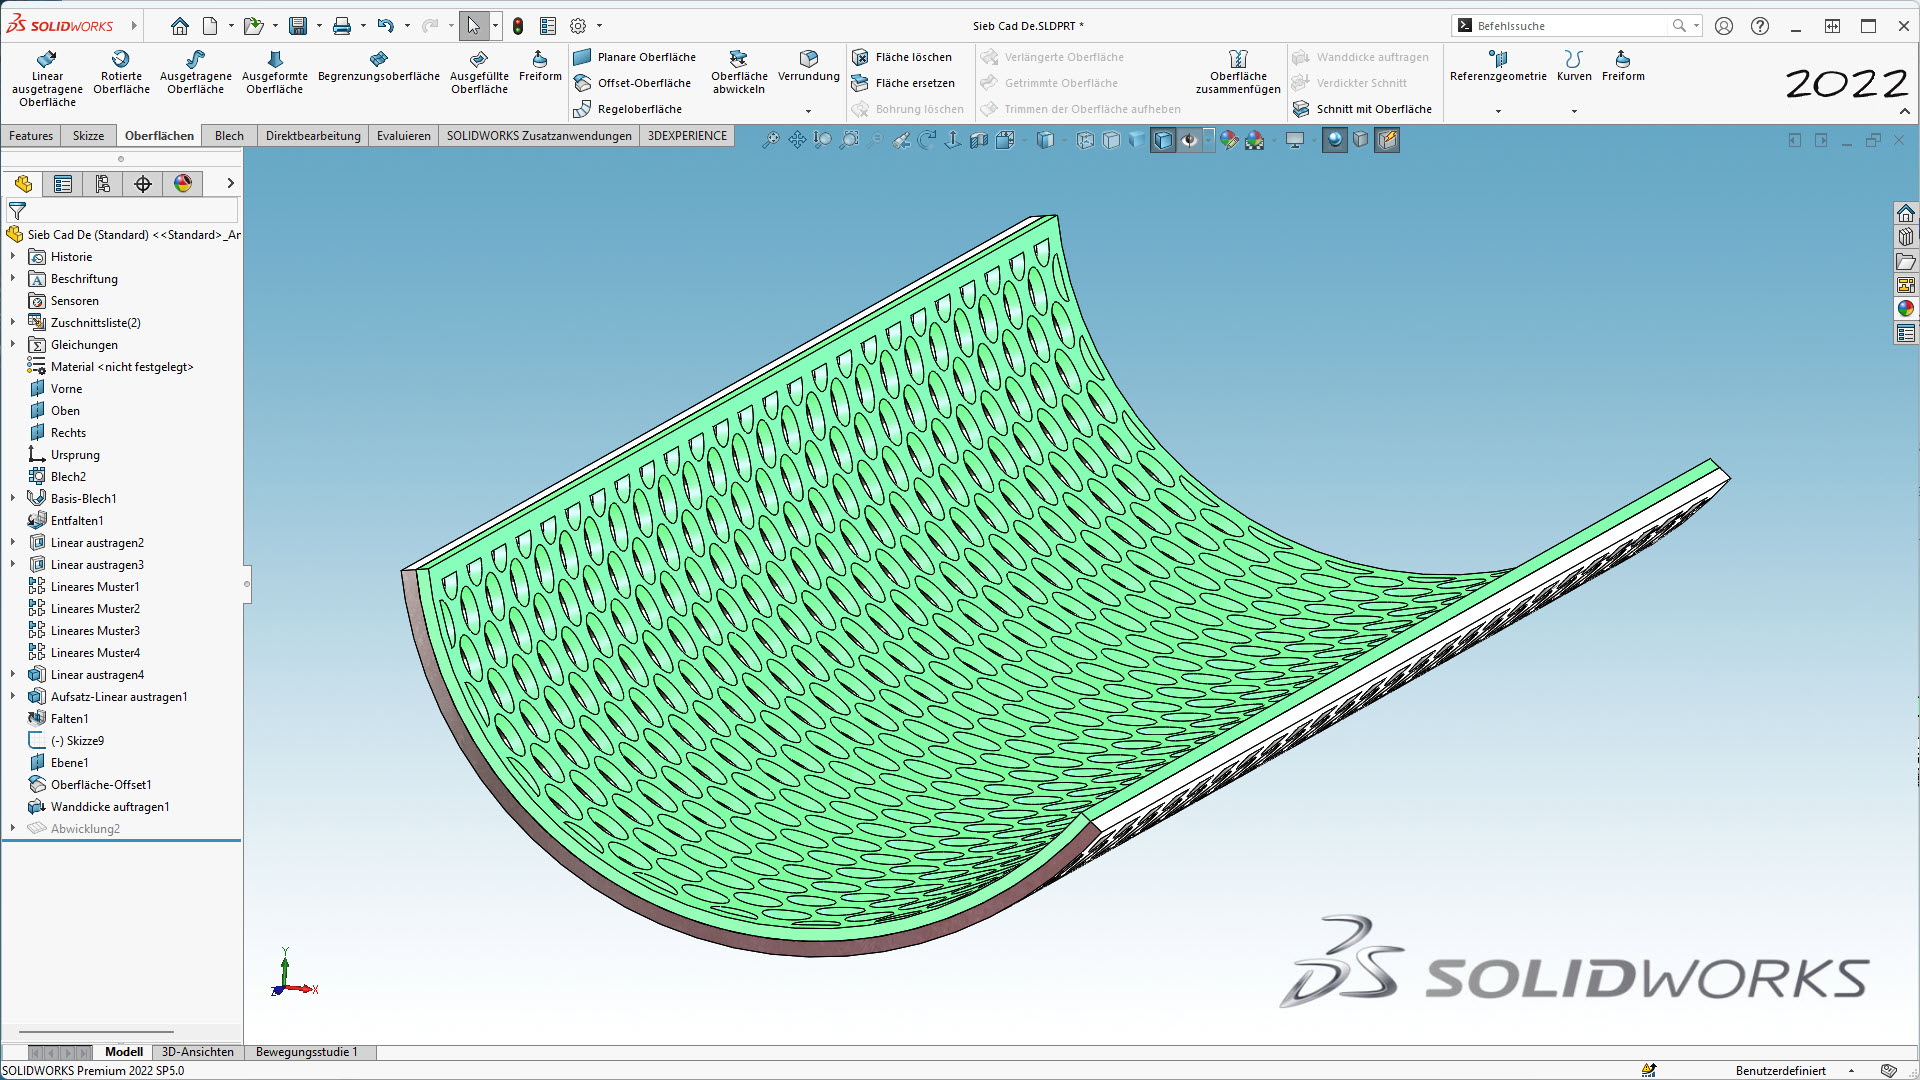This screenshot has height=1080, width=1920.
Task: Expand Zuschnittsliste(2) node
Action: click(13, 323)
